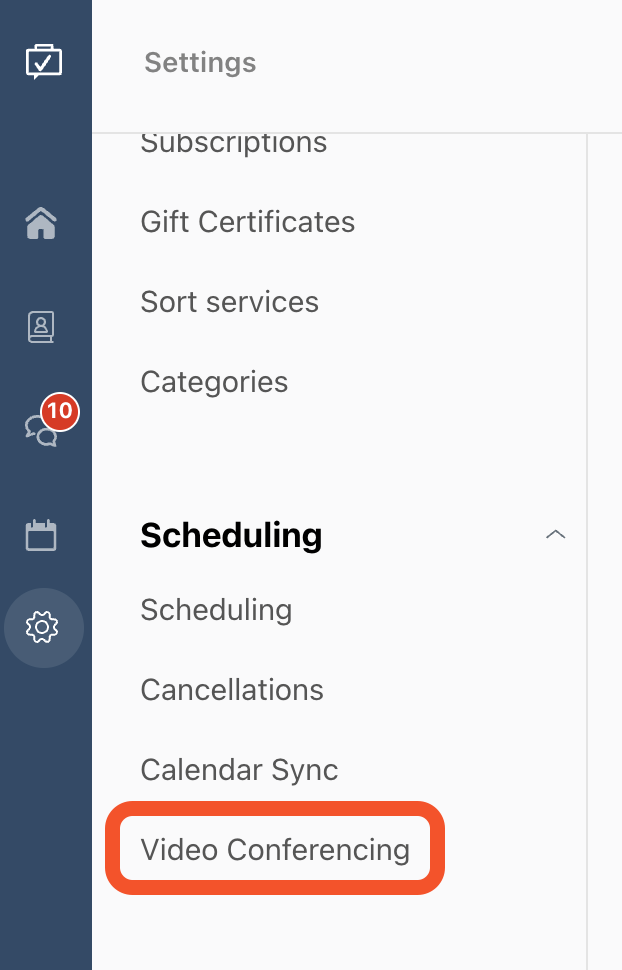
Task: Click the briefcase checkmark logo icon
Action: tap(43, 61)
